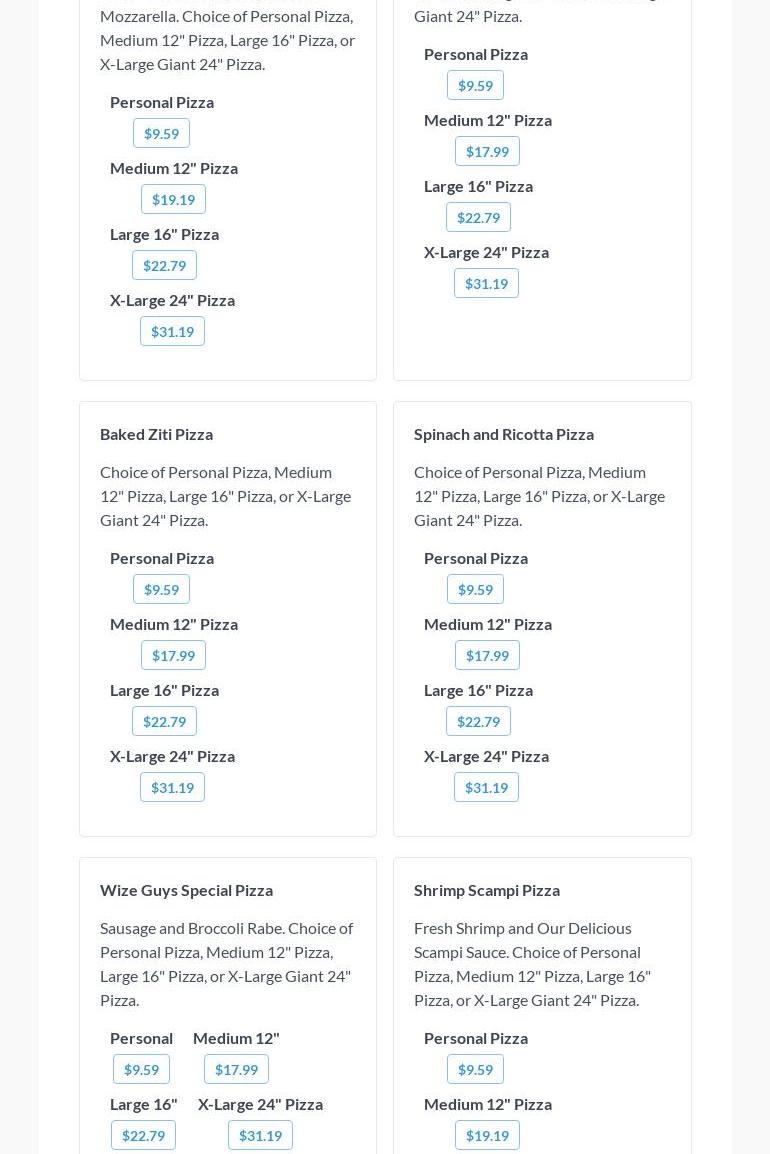The height and width of the screenshot is (1154, 770).
Task: Choose Spinach and Ricotta Medium $17.99 price
Action: tap(487, 655)
